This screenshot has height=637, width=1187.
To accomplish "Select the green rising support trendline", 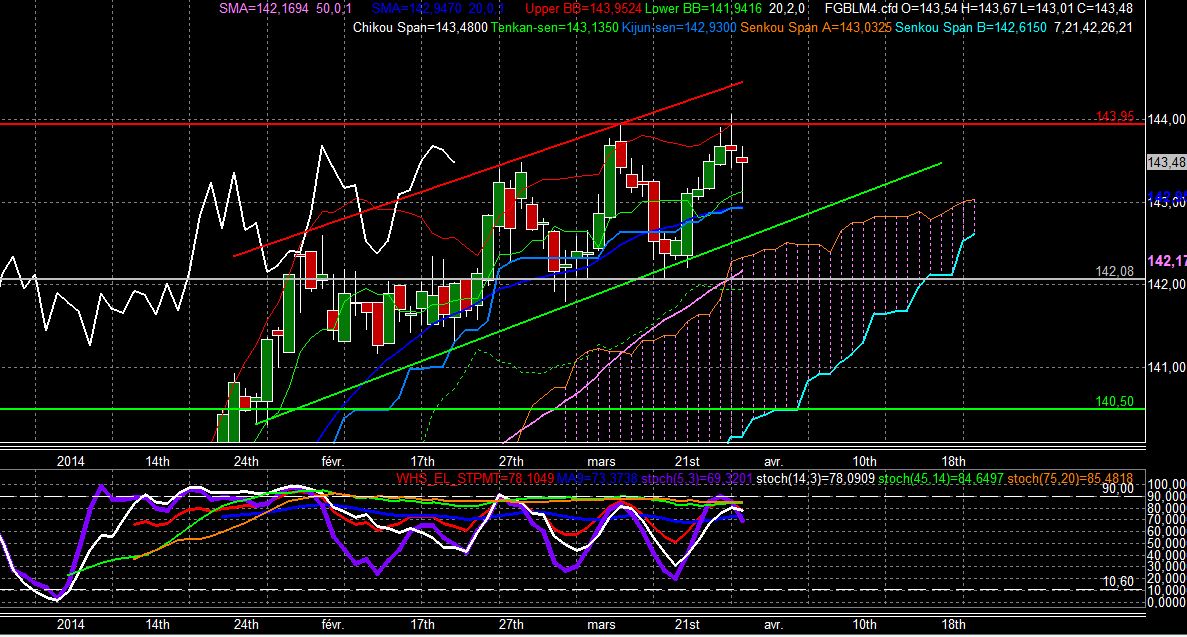I will click(598, 293).
